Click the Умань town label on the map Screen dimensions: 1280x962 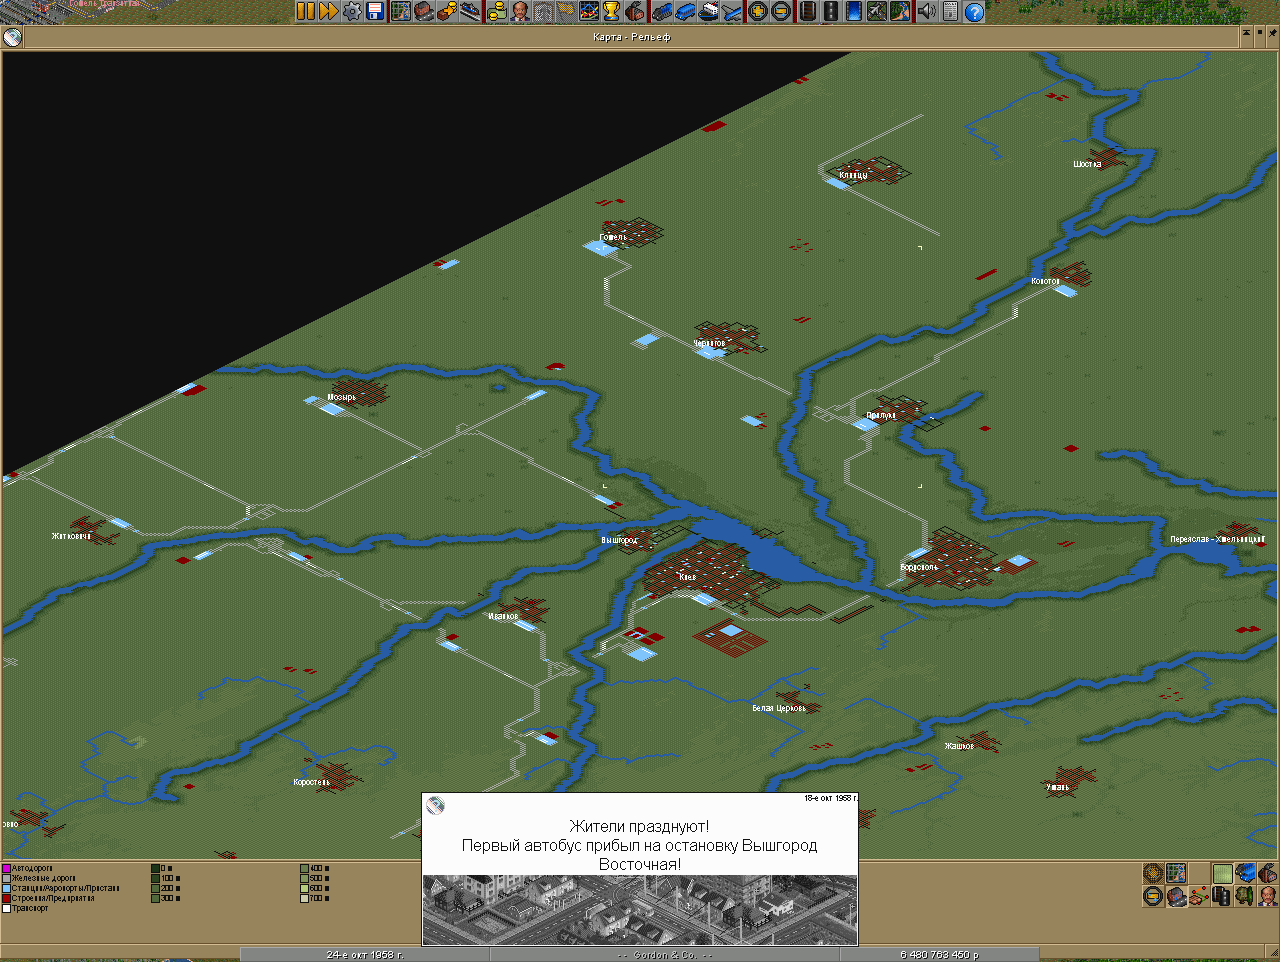[1057, 787]
